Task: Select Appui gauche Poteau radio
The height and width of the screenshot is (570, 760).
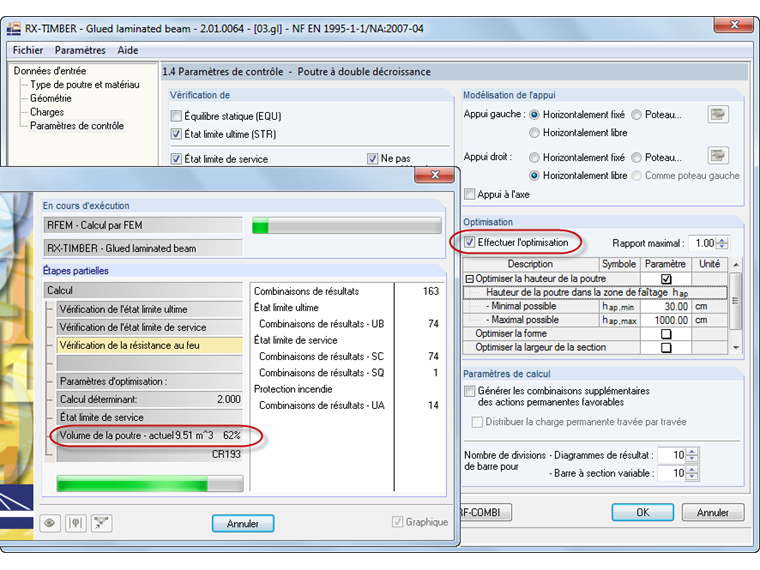Action: click(636, 115)
